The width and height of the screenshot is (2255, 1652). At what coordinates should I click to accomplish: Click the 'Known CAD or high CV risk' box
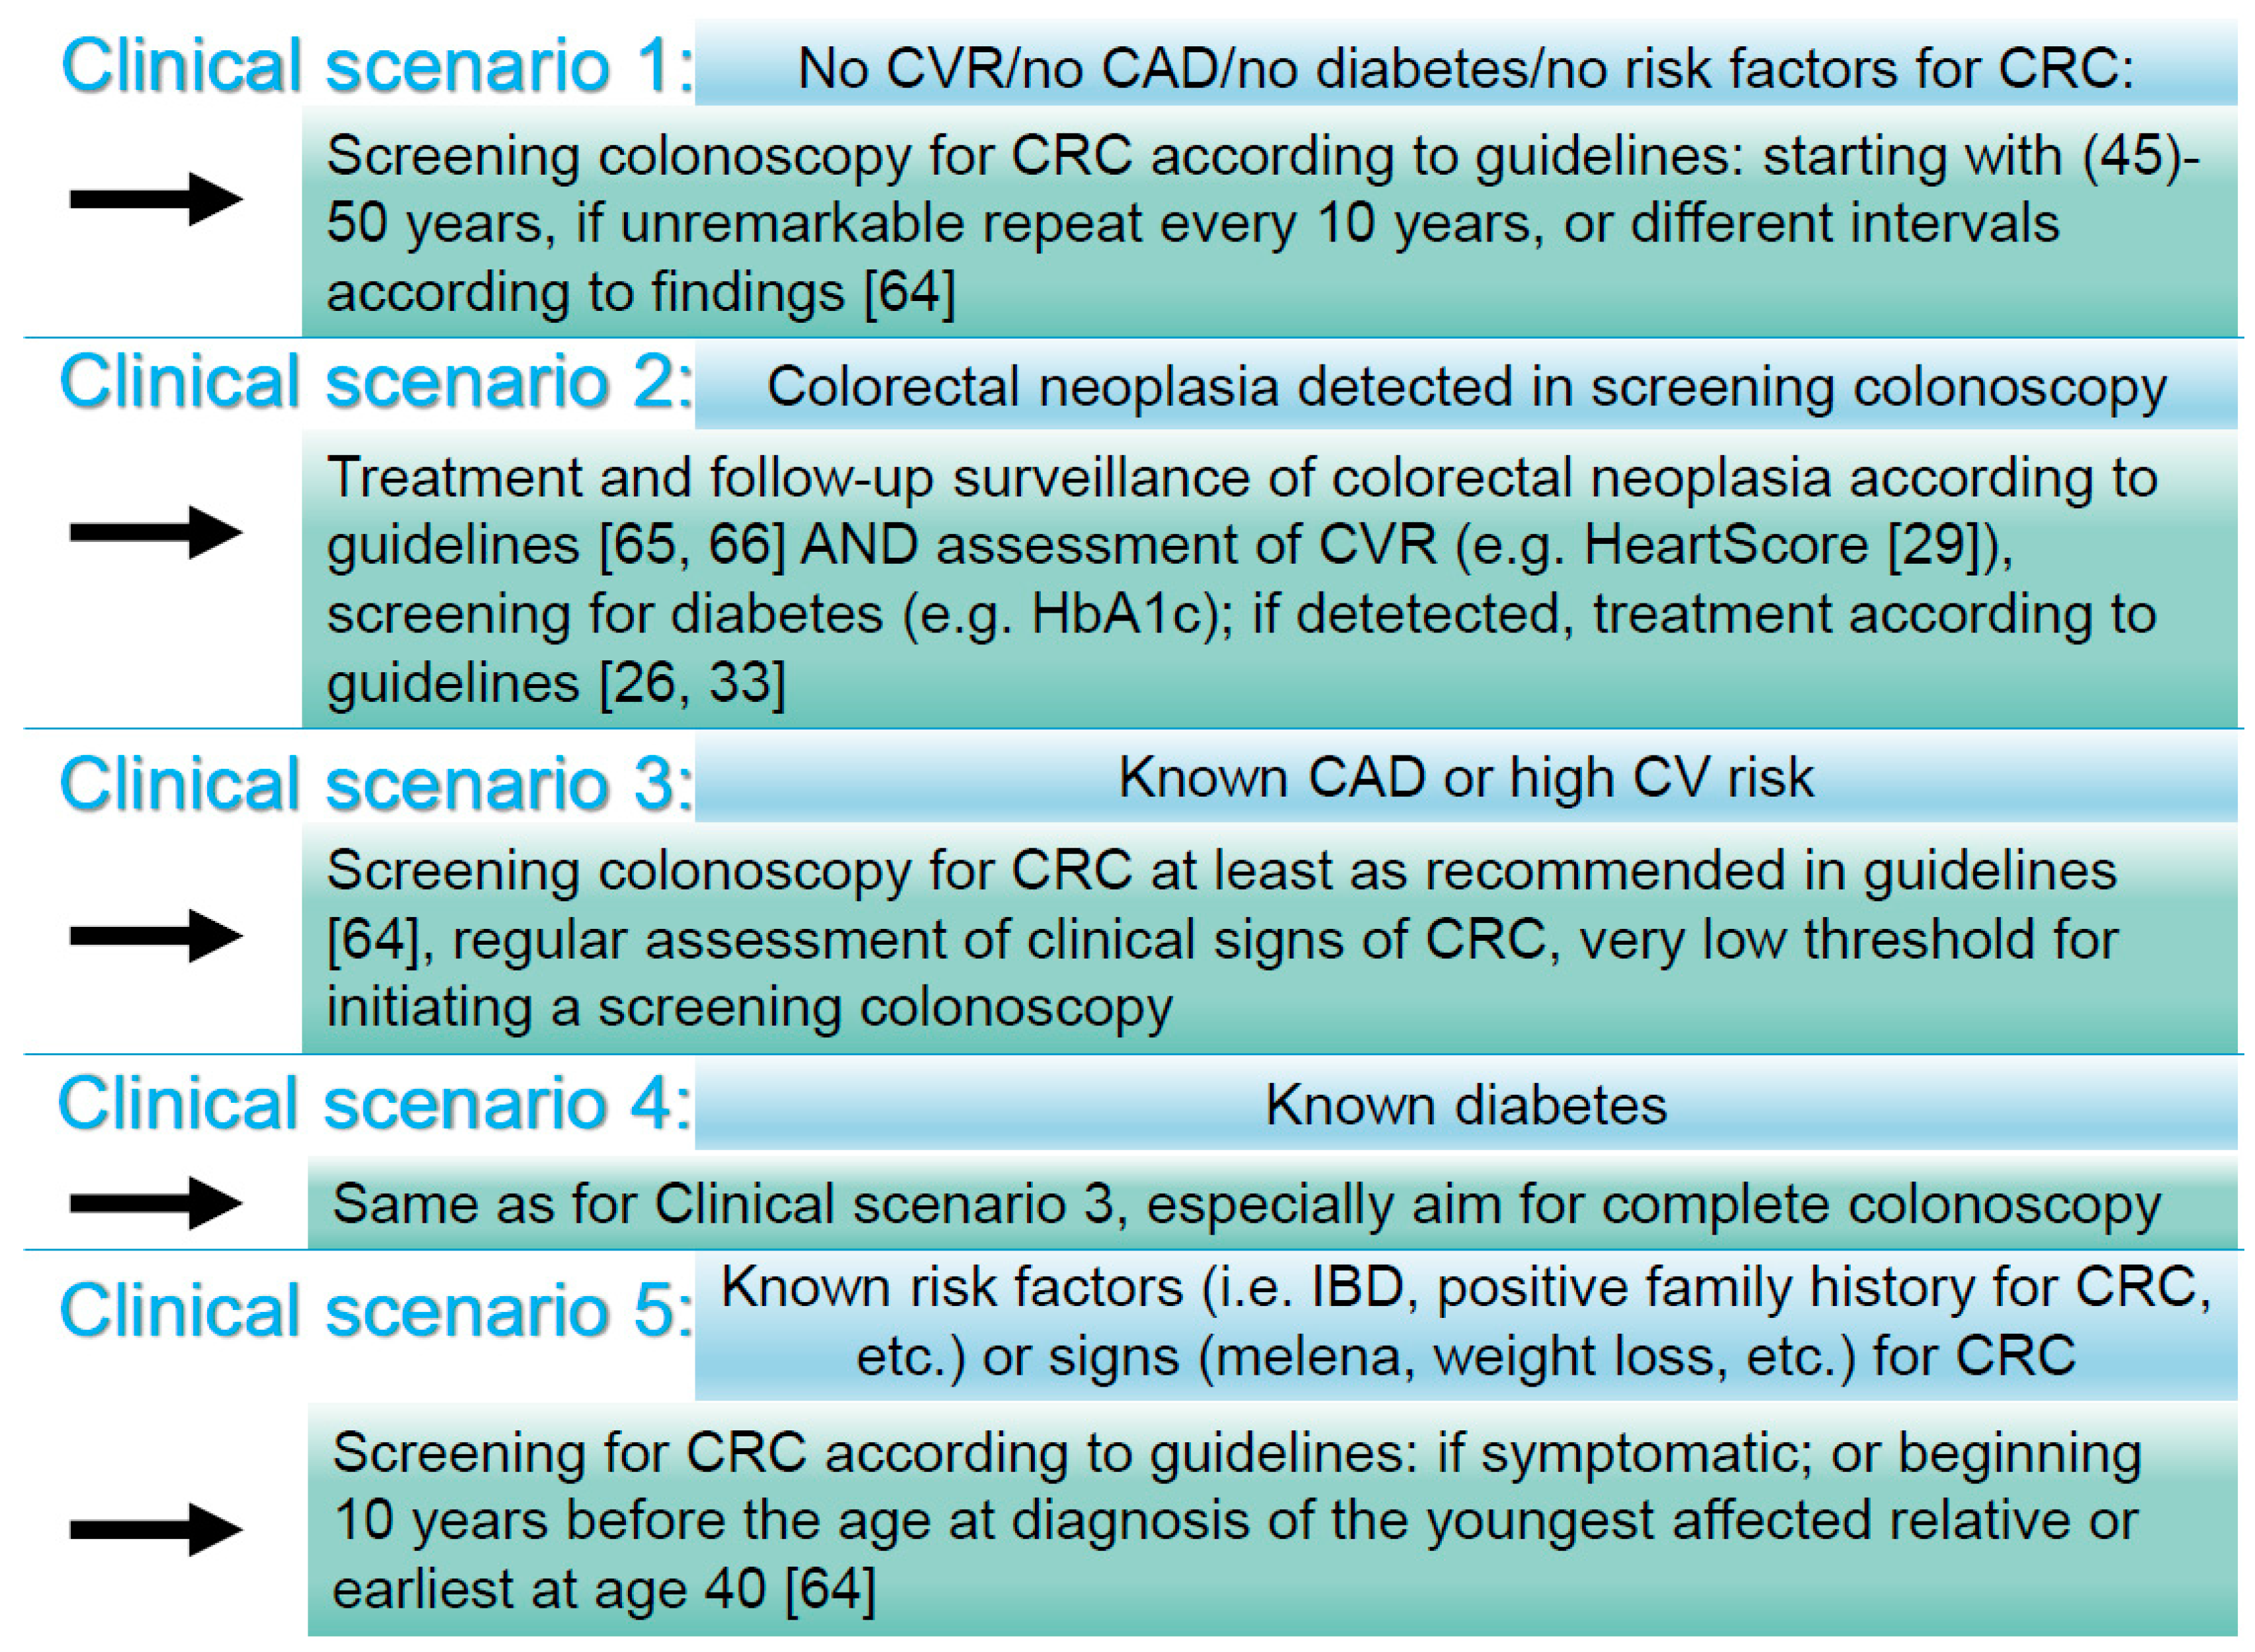(1466, 779)
